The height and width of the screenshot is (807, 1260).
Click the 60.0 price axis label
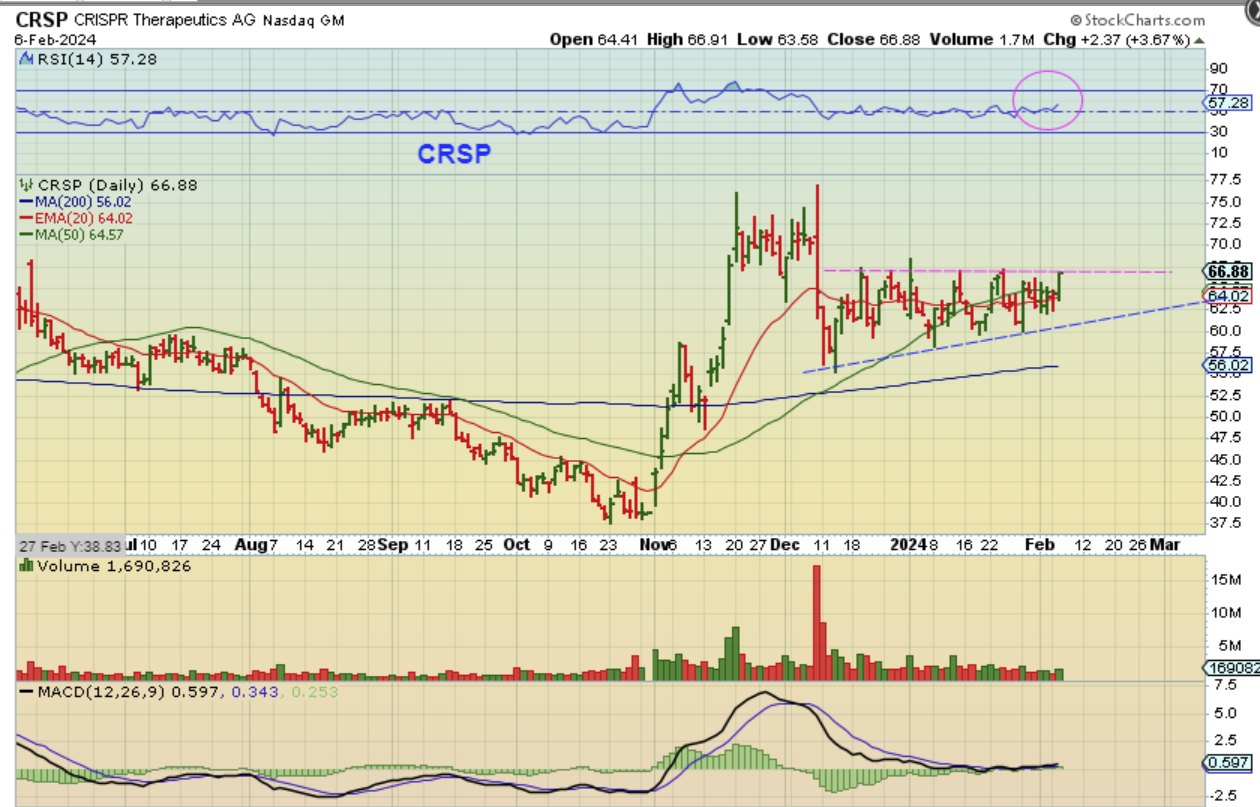pos(1224,330)
